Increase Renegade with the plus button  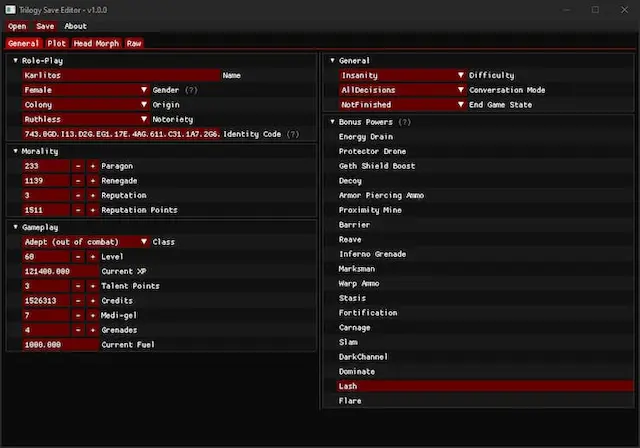tap(93, 180)
